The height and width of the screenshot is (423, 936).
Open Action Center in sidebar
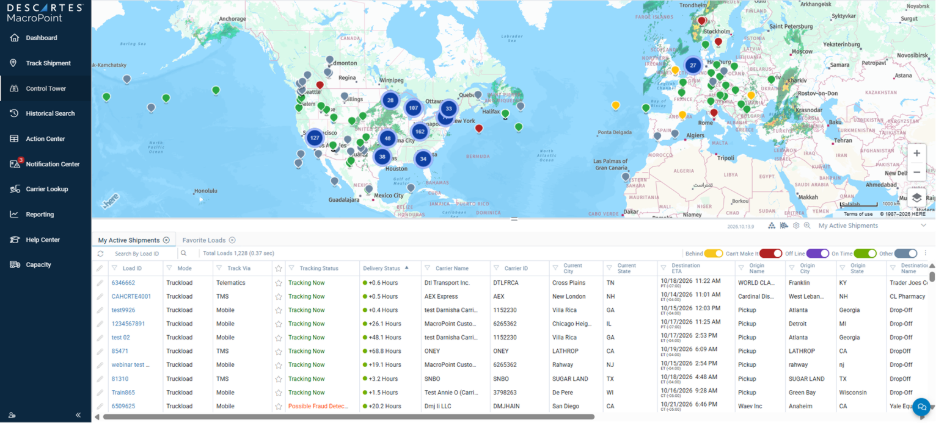[45, 139]
